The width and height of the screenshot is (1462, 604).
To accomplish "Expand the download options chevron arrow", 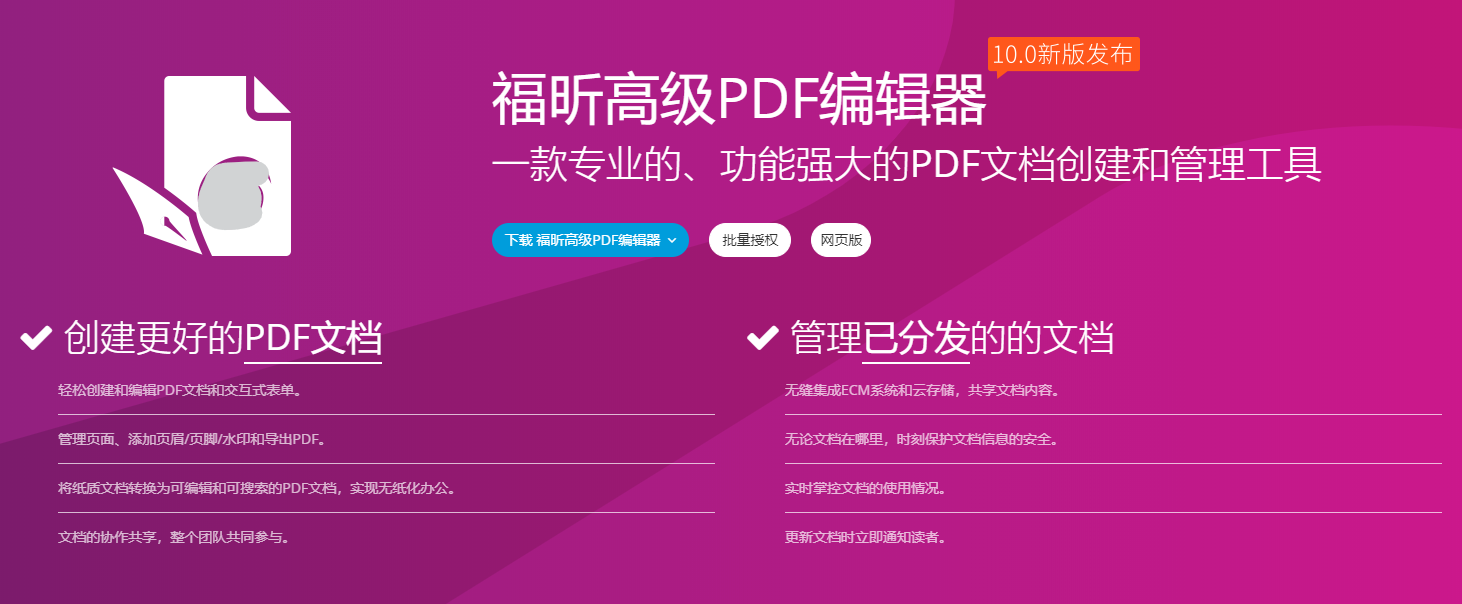I will click(674, 240).
